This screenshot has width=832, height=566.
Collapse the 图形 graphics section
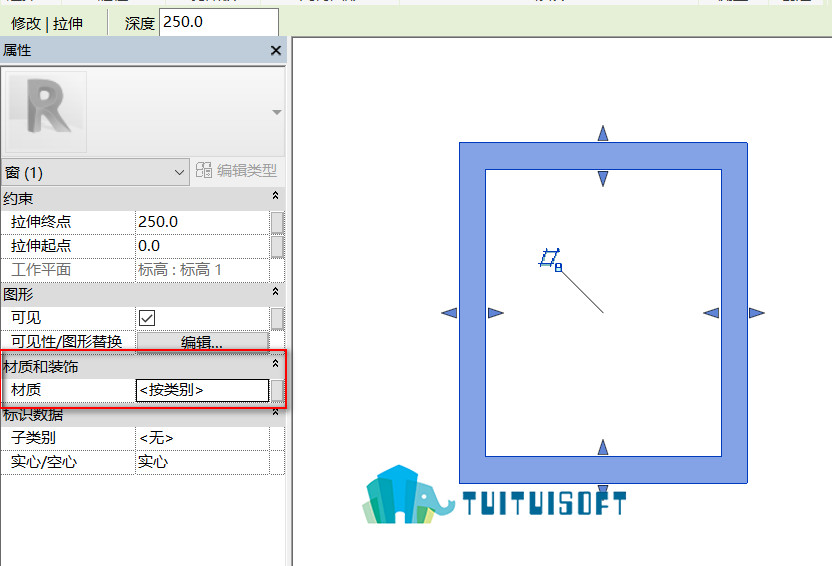(275, 292)
